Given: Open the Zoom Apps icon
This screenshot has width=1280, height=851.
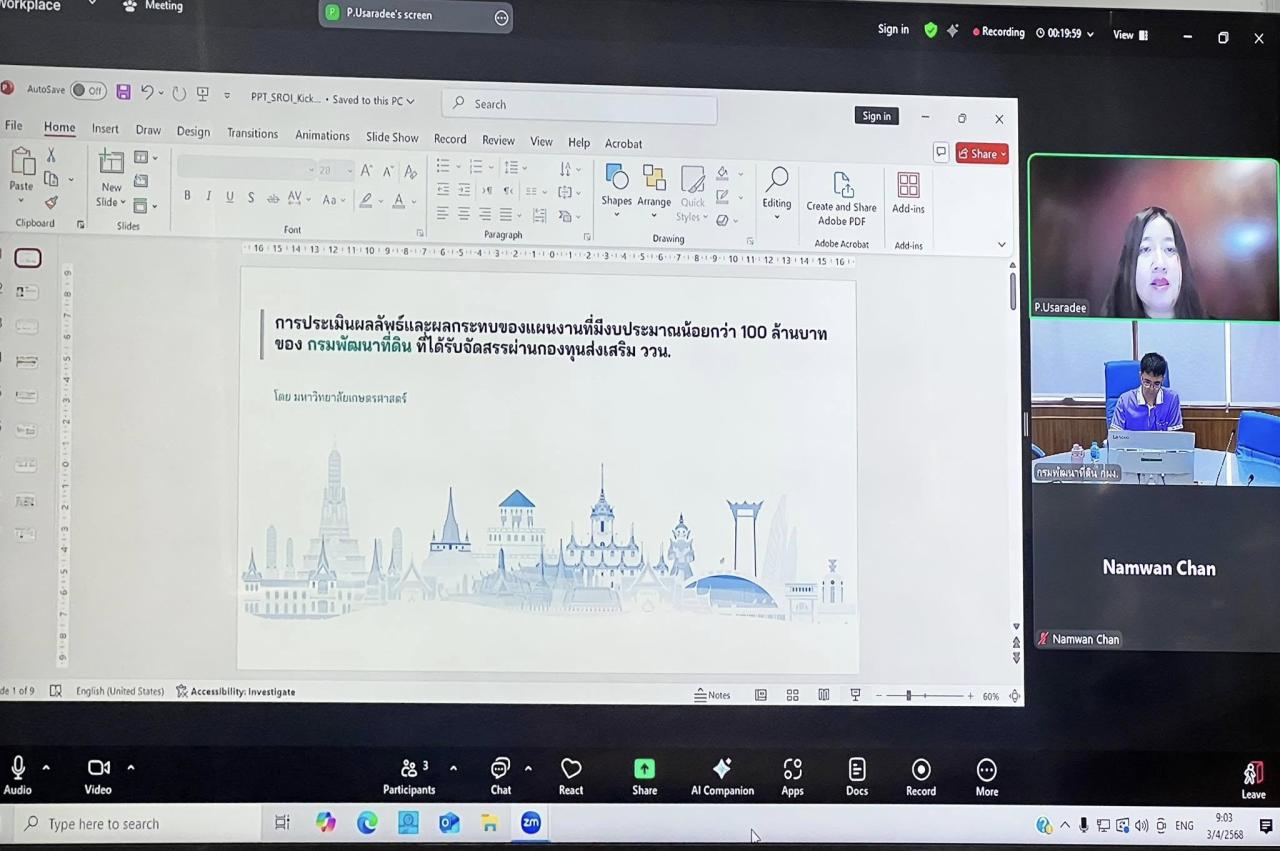Looking at the screenshot, I should (x=792, y=769).
